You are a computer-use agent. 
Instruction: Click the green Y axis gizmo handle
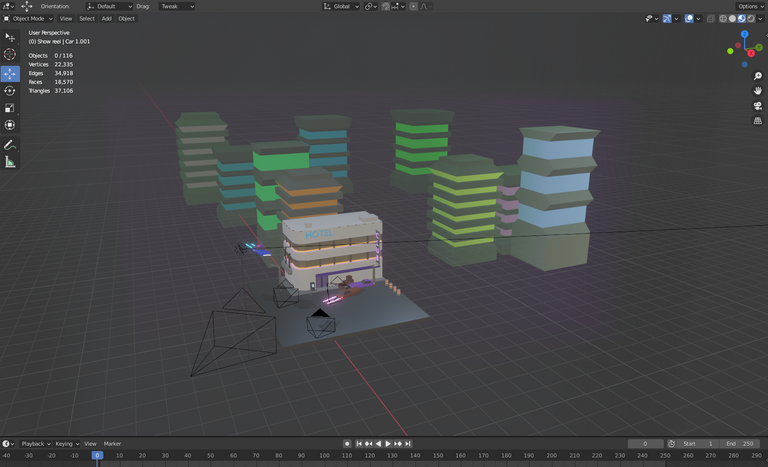759,47
